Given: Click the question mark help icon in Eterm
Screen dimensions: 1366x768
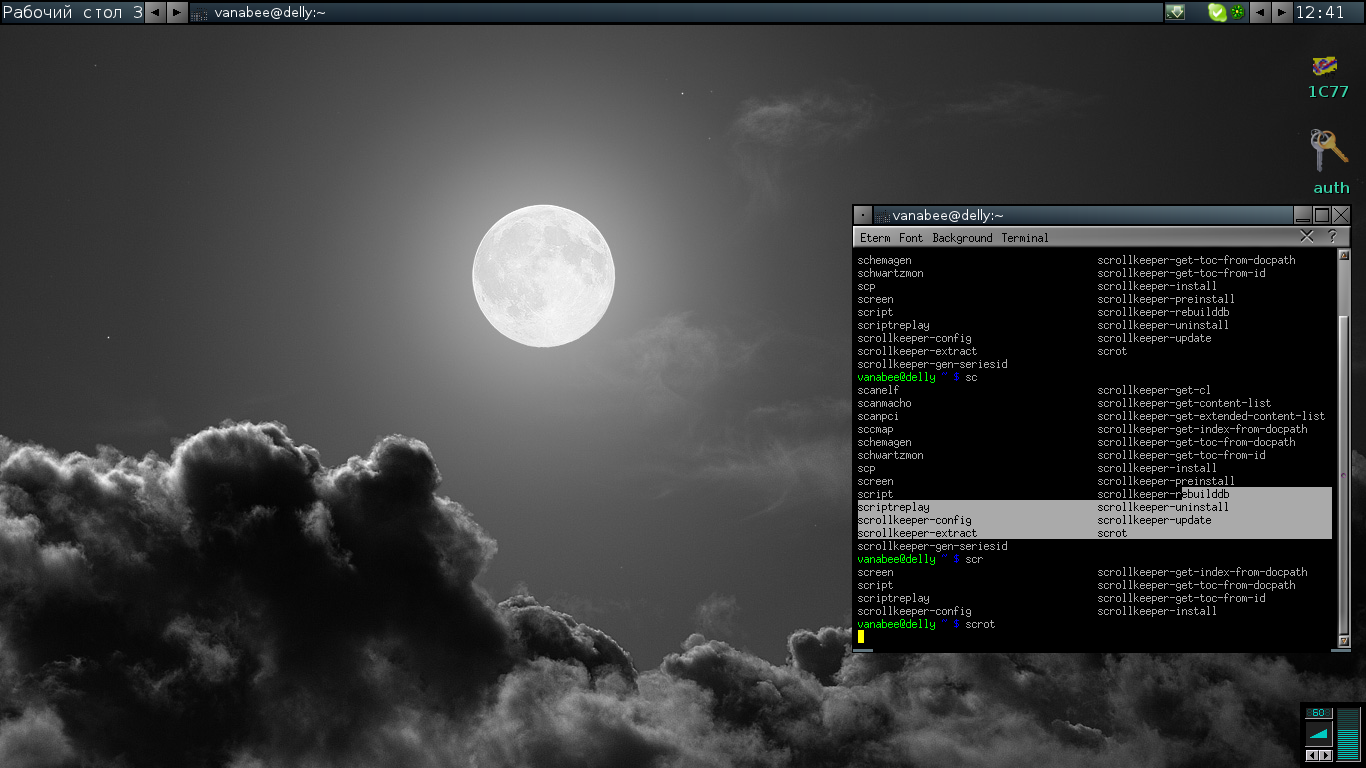Looking at the screenshot, I should [1331, 237].
